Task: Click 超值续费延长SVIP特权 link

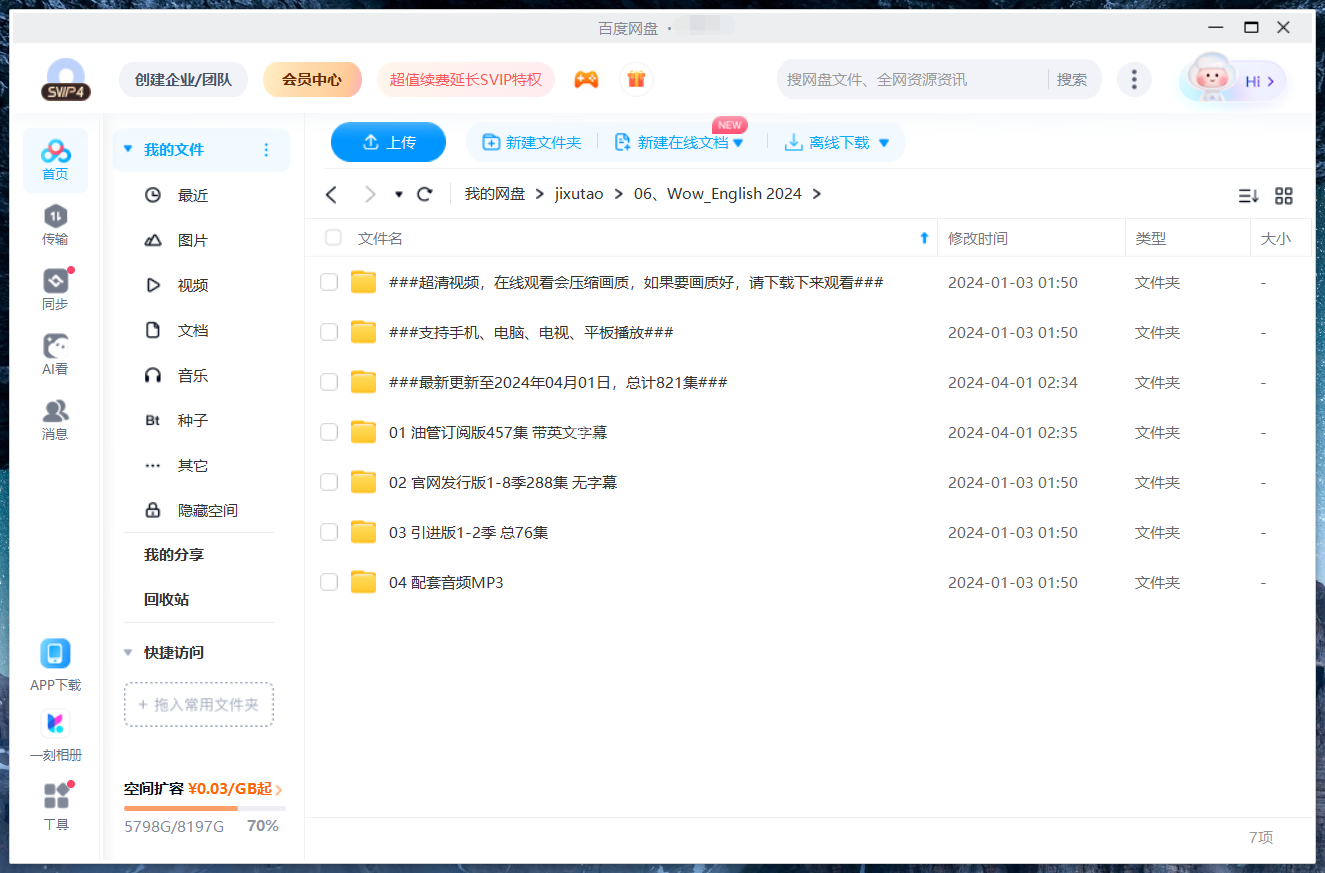Action: coord(466,79)
